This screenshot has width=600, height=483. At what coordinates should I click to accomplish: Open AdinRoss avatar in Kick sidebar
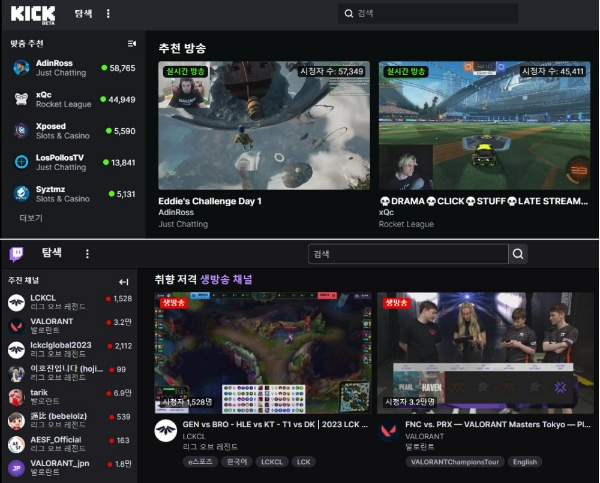pos(21,68)
